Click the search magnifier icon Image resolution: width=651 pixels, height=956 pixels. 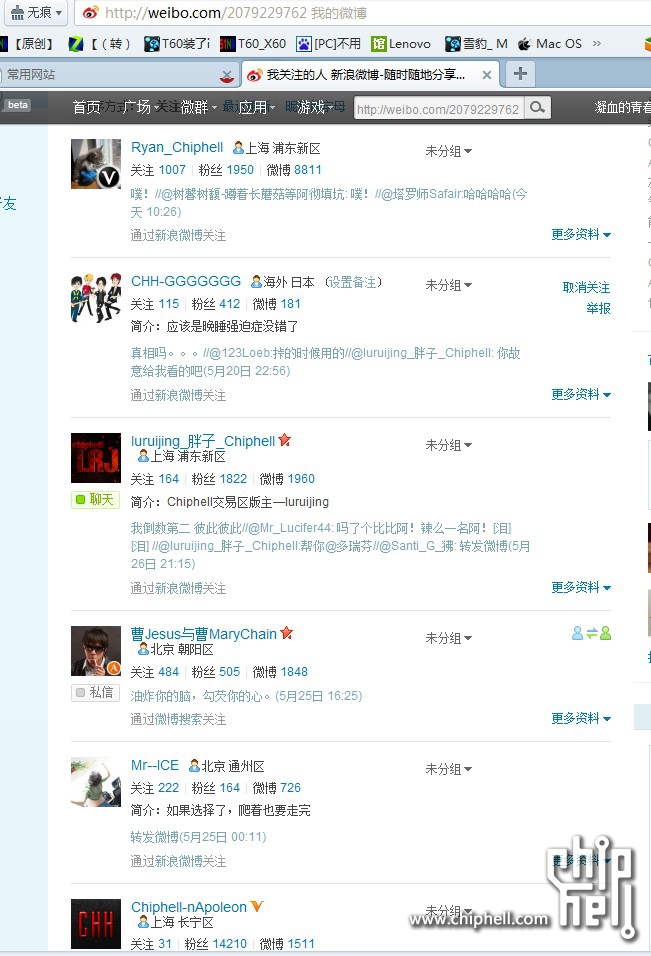pos(537,107)
